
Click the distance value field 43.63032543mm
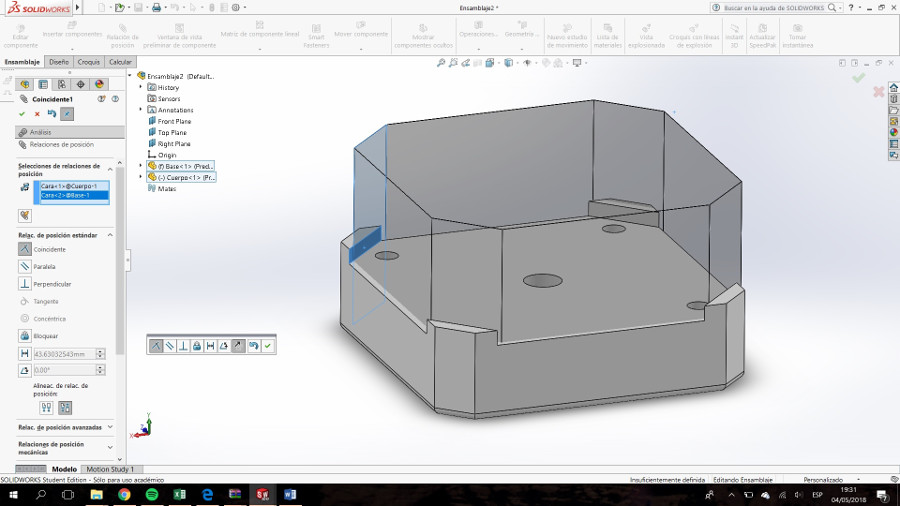coord(64,354)
